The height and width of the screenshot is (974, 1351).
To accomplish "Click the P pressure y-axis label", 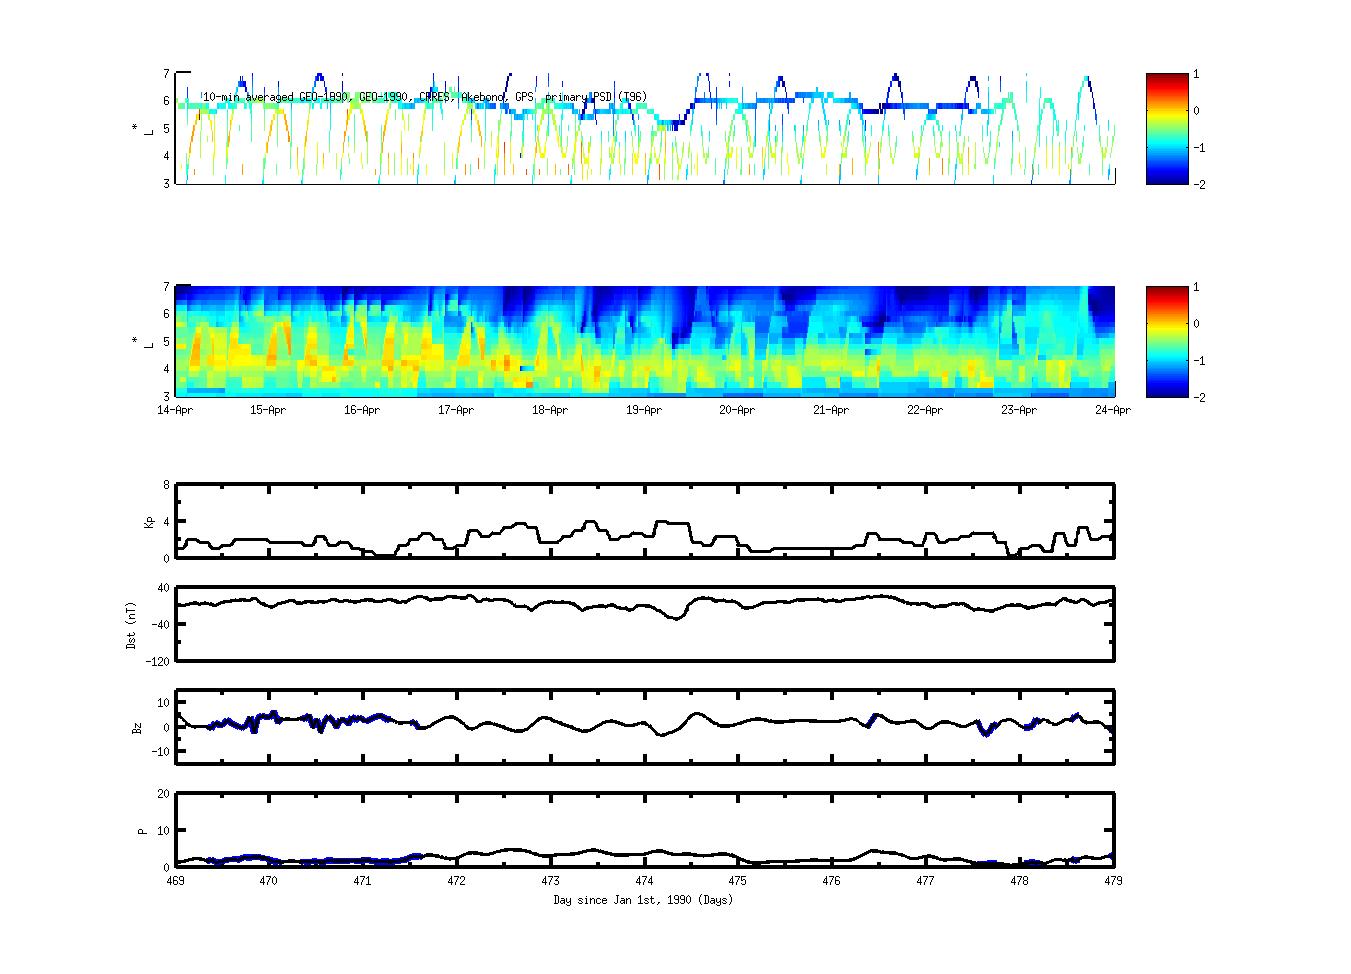I will point(142,831).
